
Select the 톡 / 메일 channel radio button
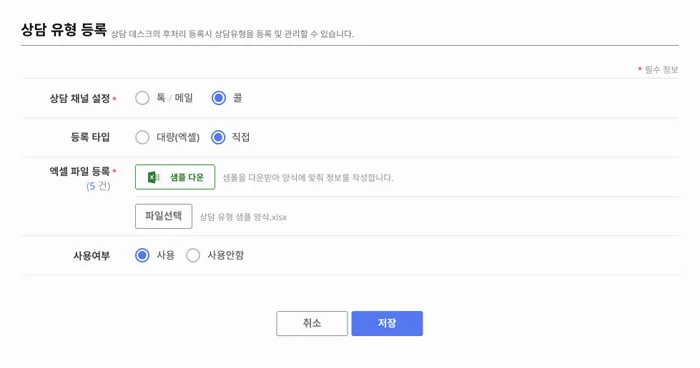click(142, 98)
